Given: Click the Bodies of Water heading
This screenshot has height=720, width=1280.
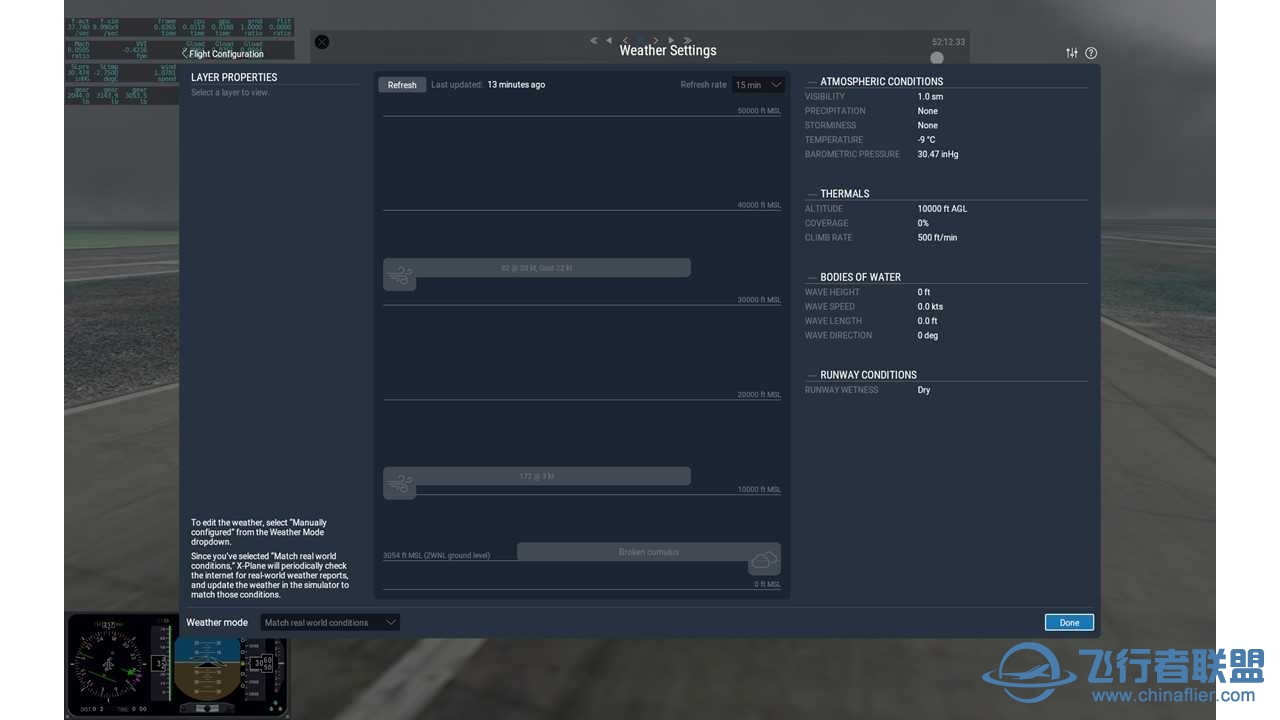Looking at the screenshot, I should pos(860,277).
